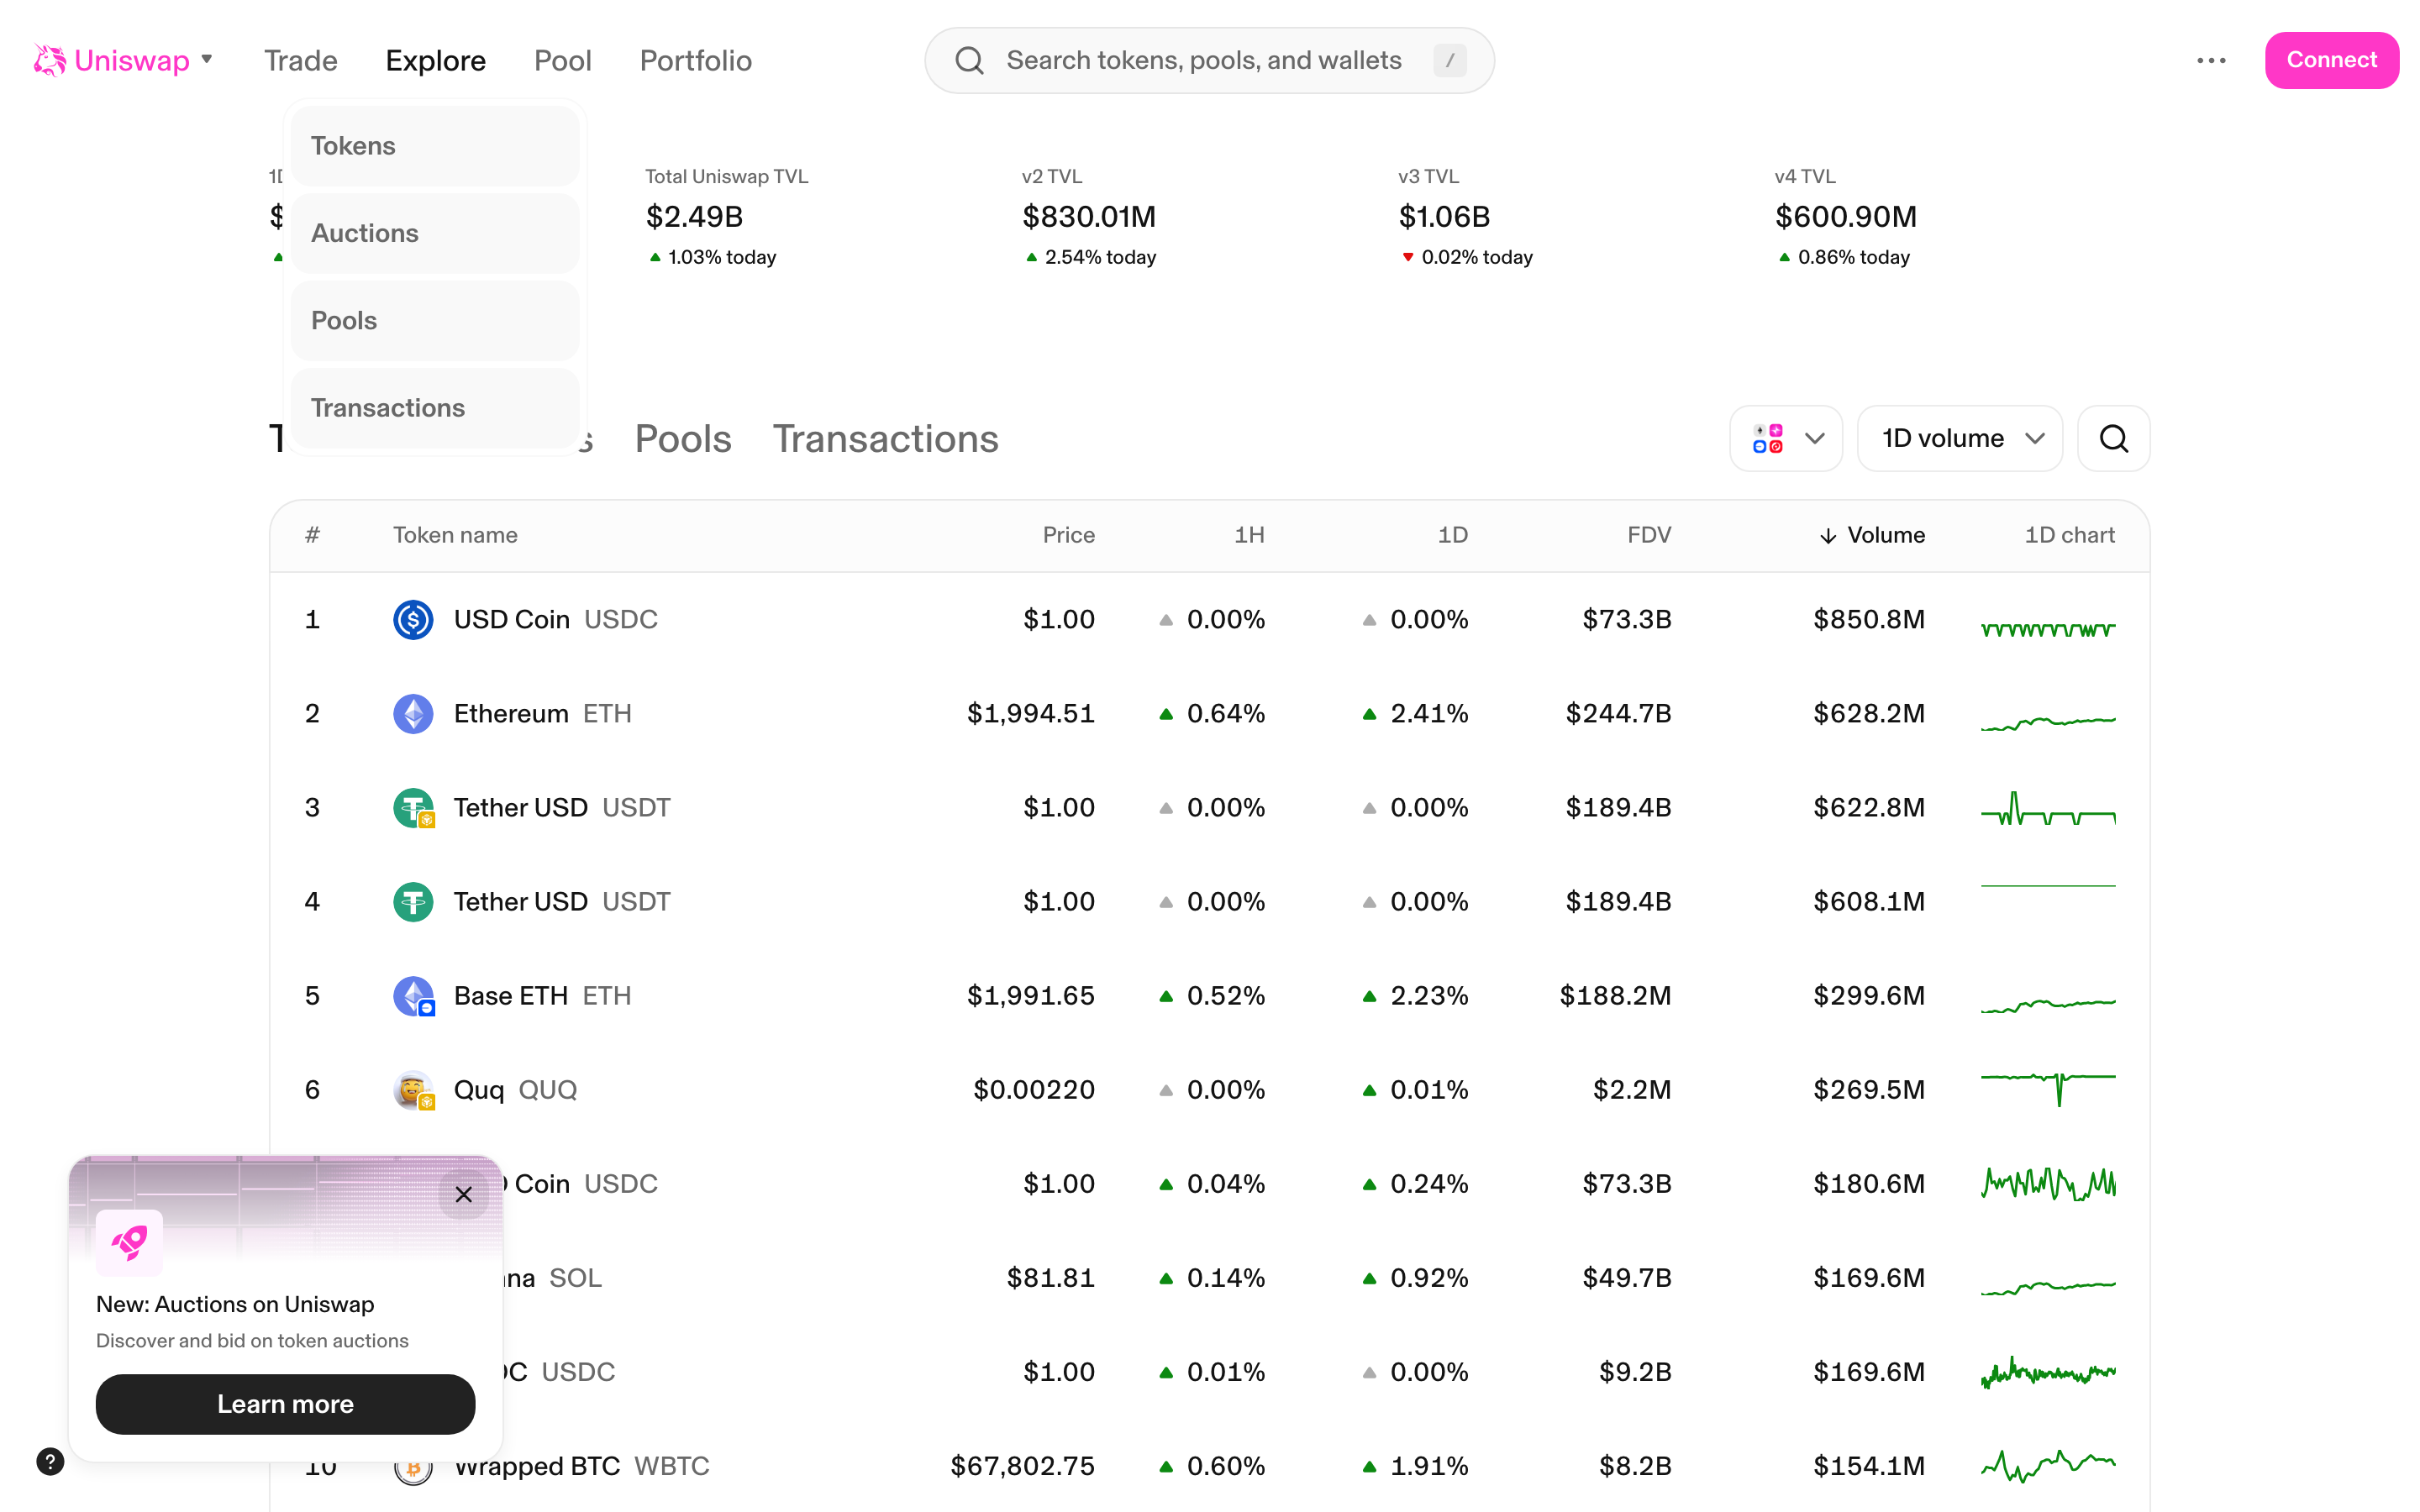Open the network filter dropdown
This screenshot has height=1512, width=2420.
[1786, 438]
